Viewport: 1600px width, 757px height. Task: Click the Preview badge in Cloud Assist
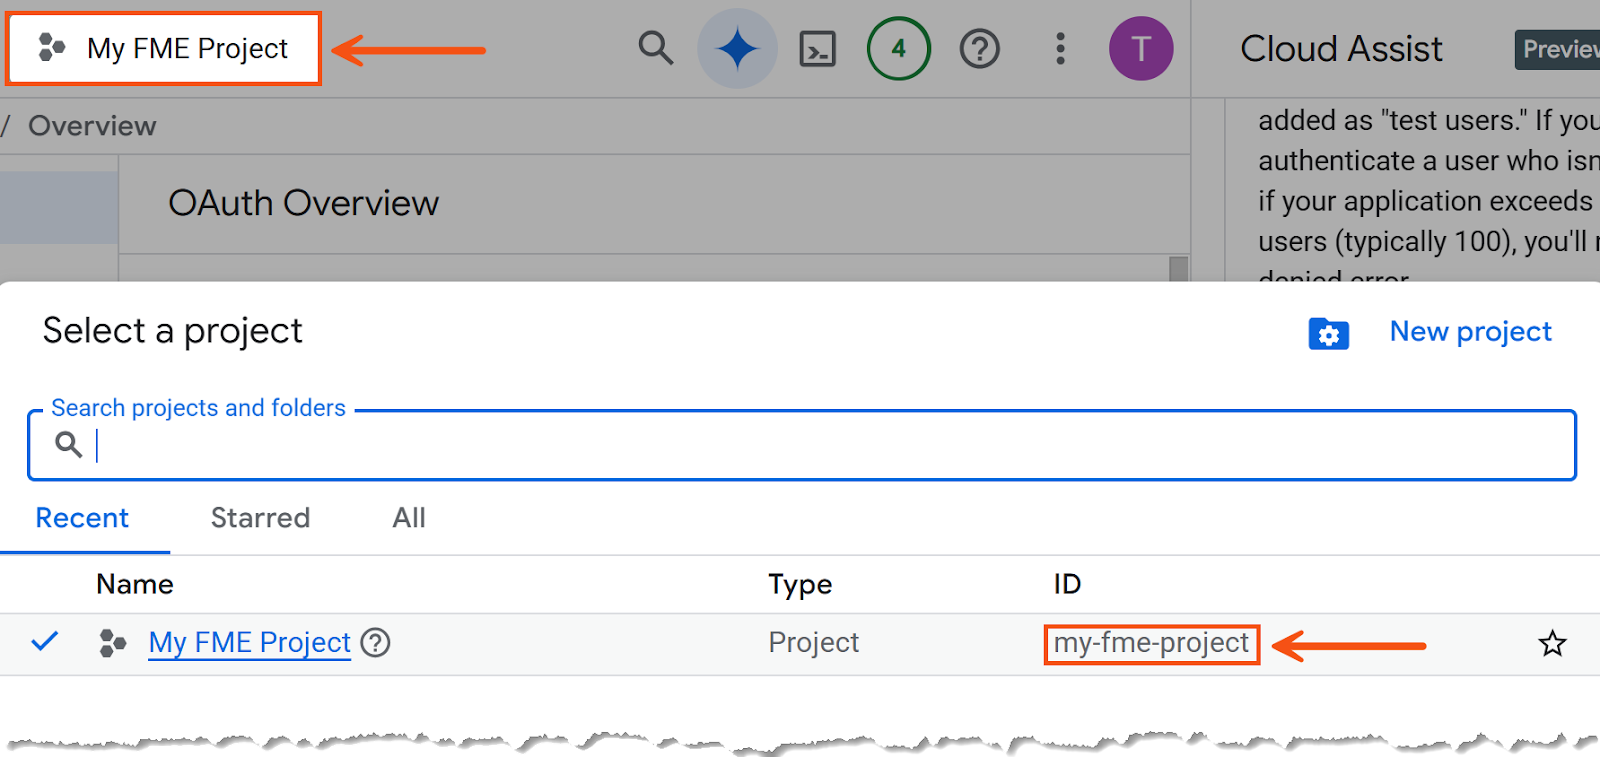click(1558, 49)
